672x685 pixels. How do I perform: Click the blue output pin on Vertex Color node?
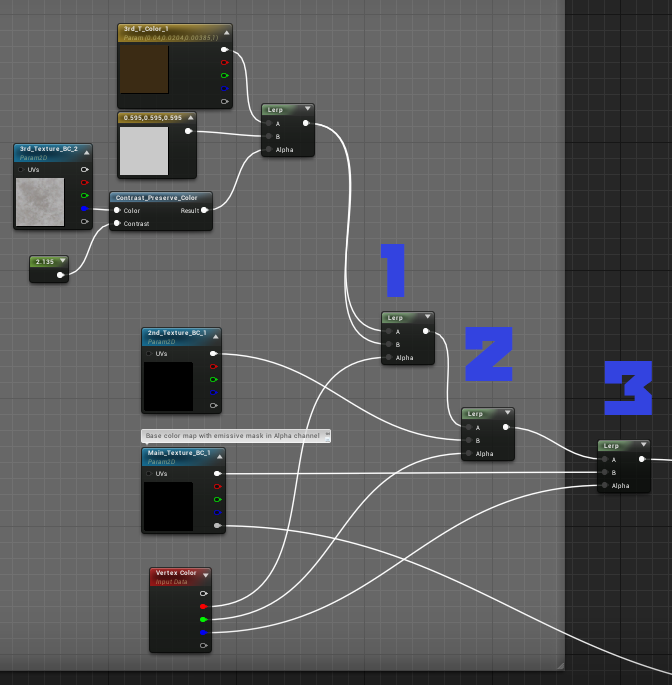pos(203,632)
